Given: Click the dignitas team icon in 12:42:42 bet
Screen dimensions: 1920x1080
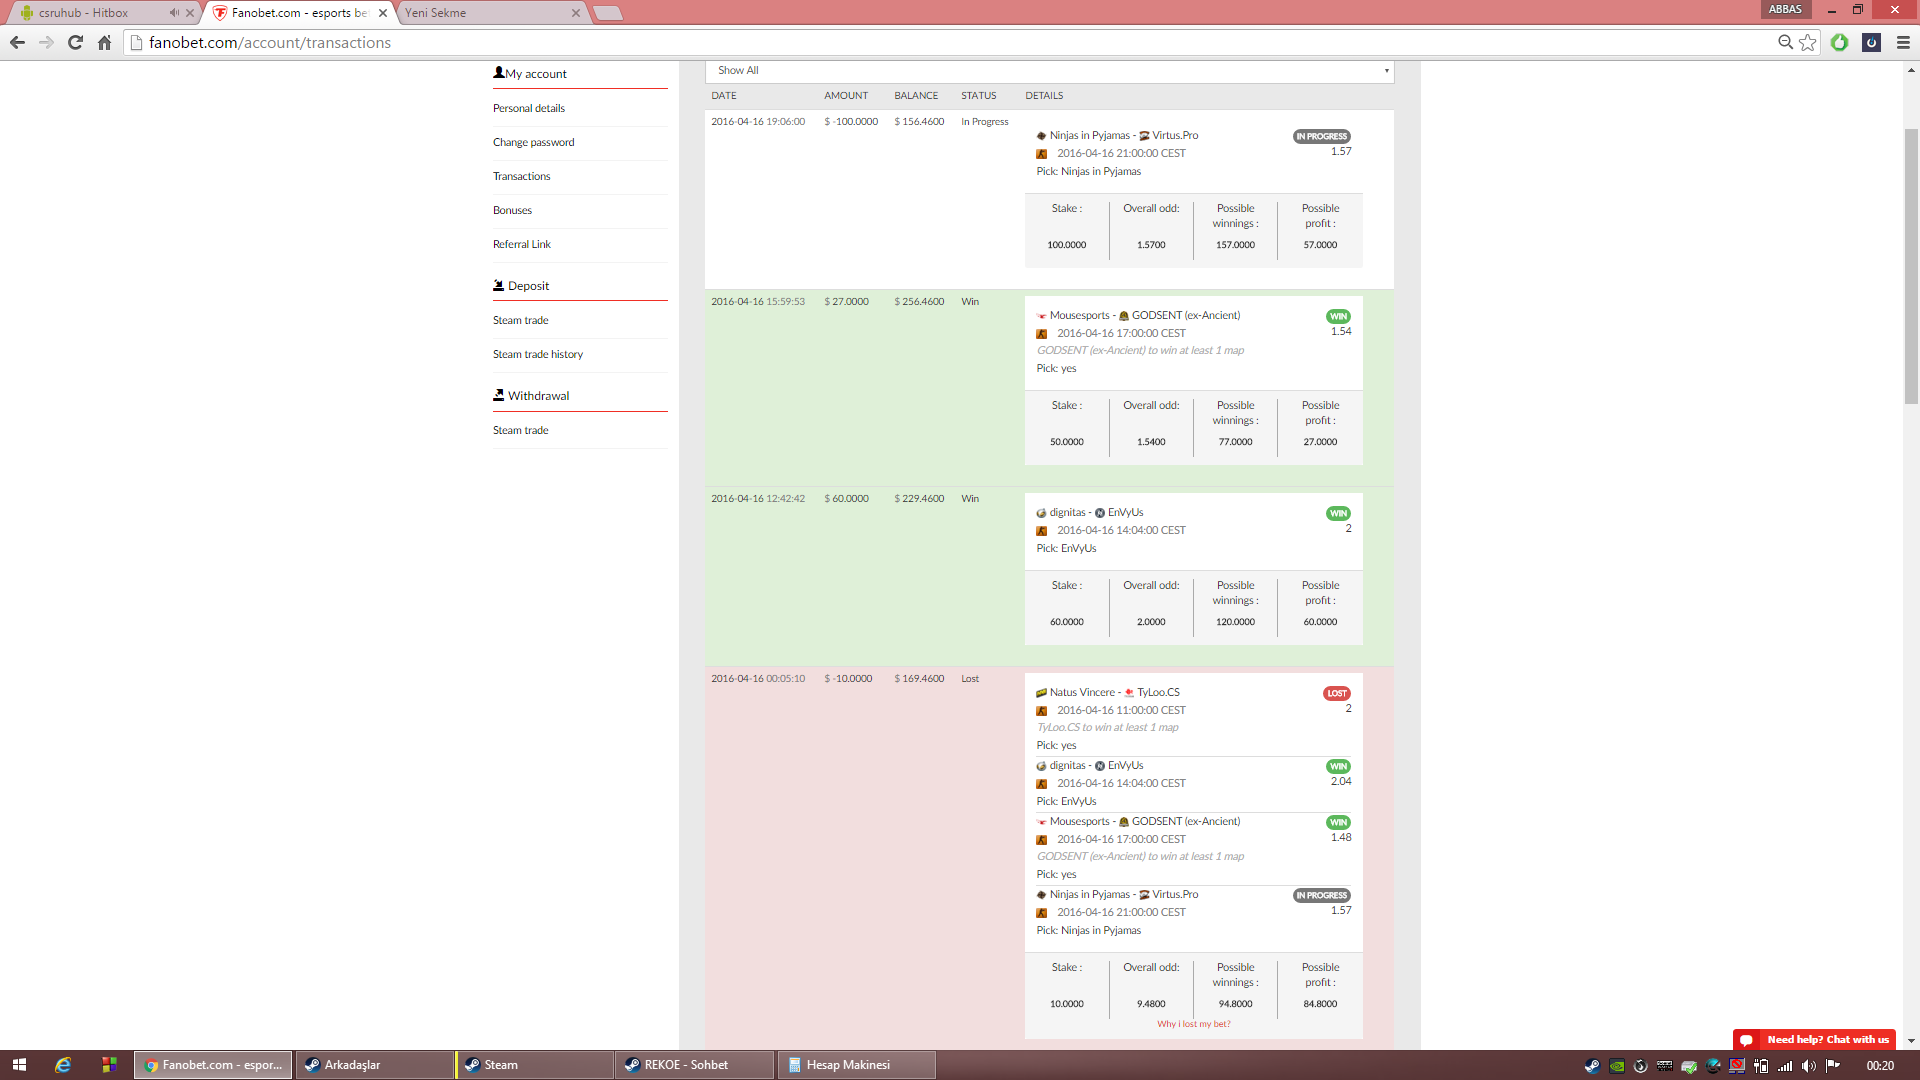Looking at the screenshot, I should click(x=1041, y=513).
